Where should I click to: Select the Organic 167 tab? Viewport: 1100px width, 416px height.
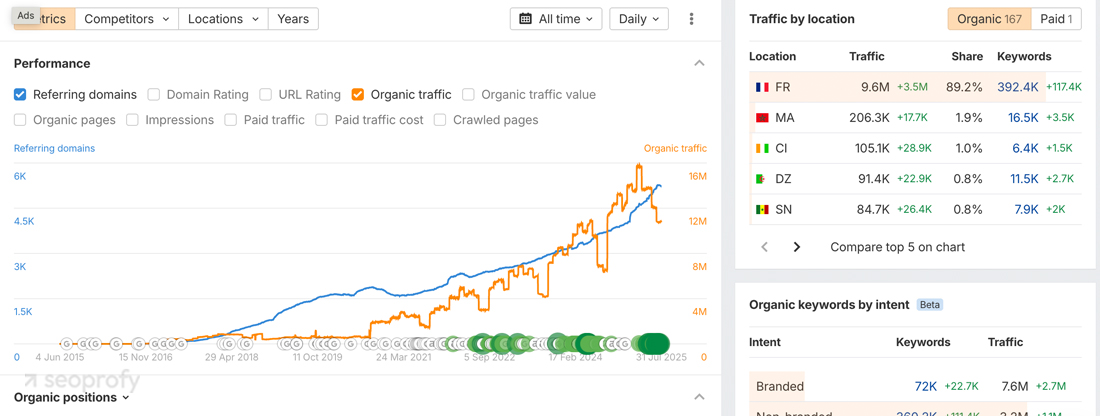point(989,19)
